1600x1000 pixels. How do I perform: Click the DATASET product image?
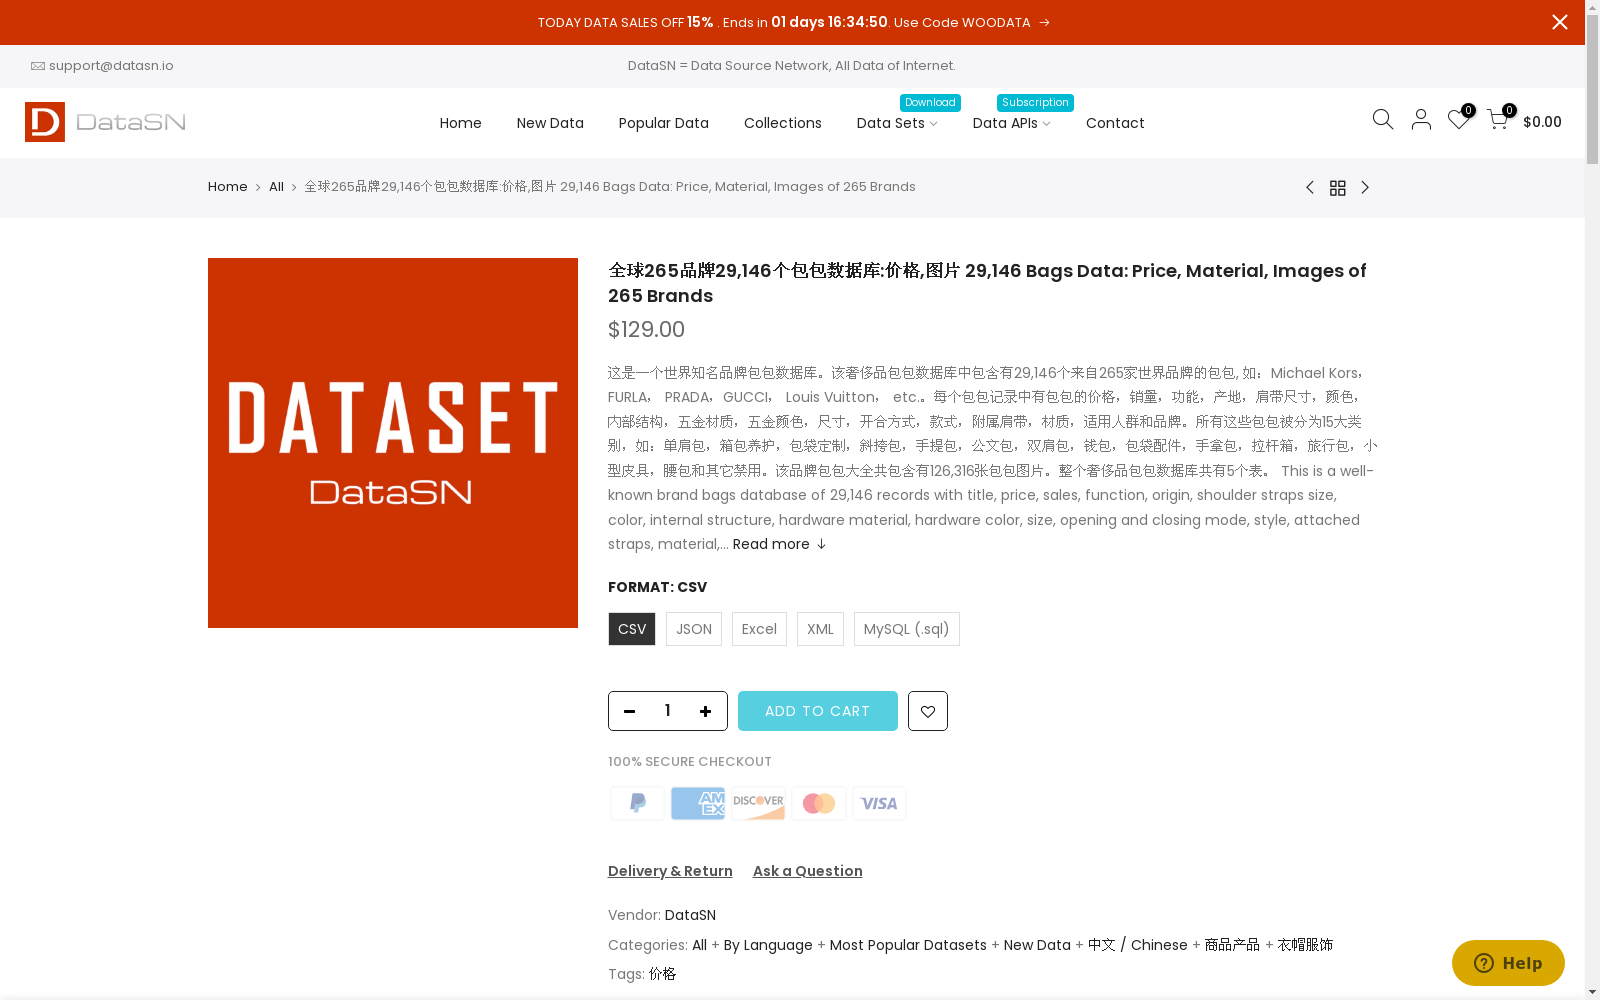click(393, 443)
